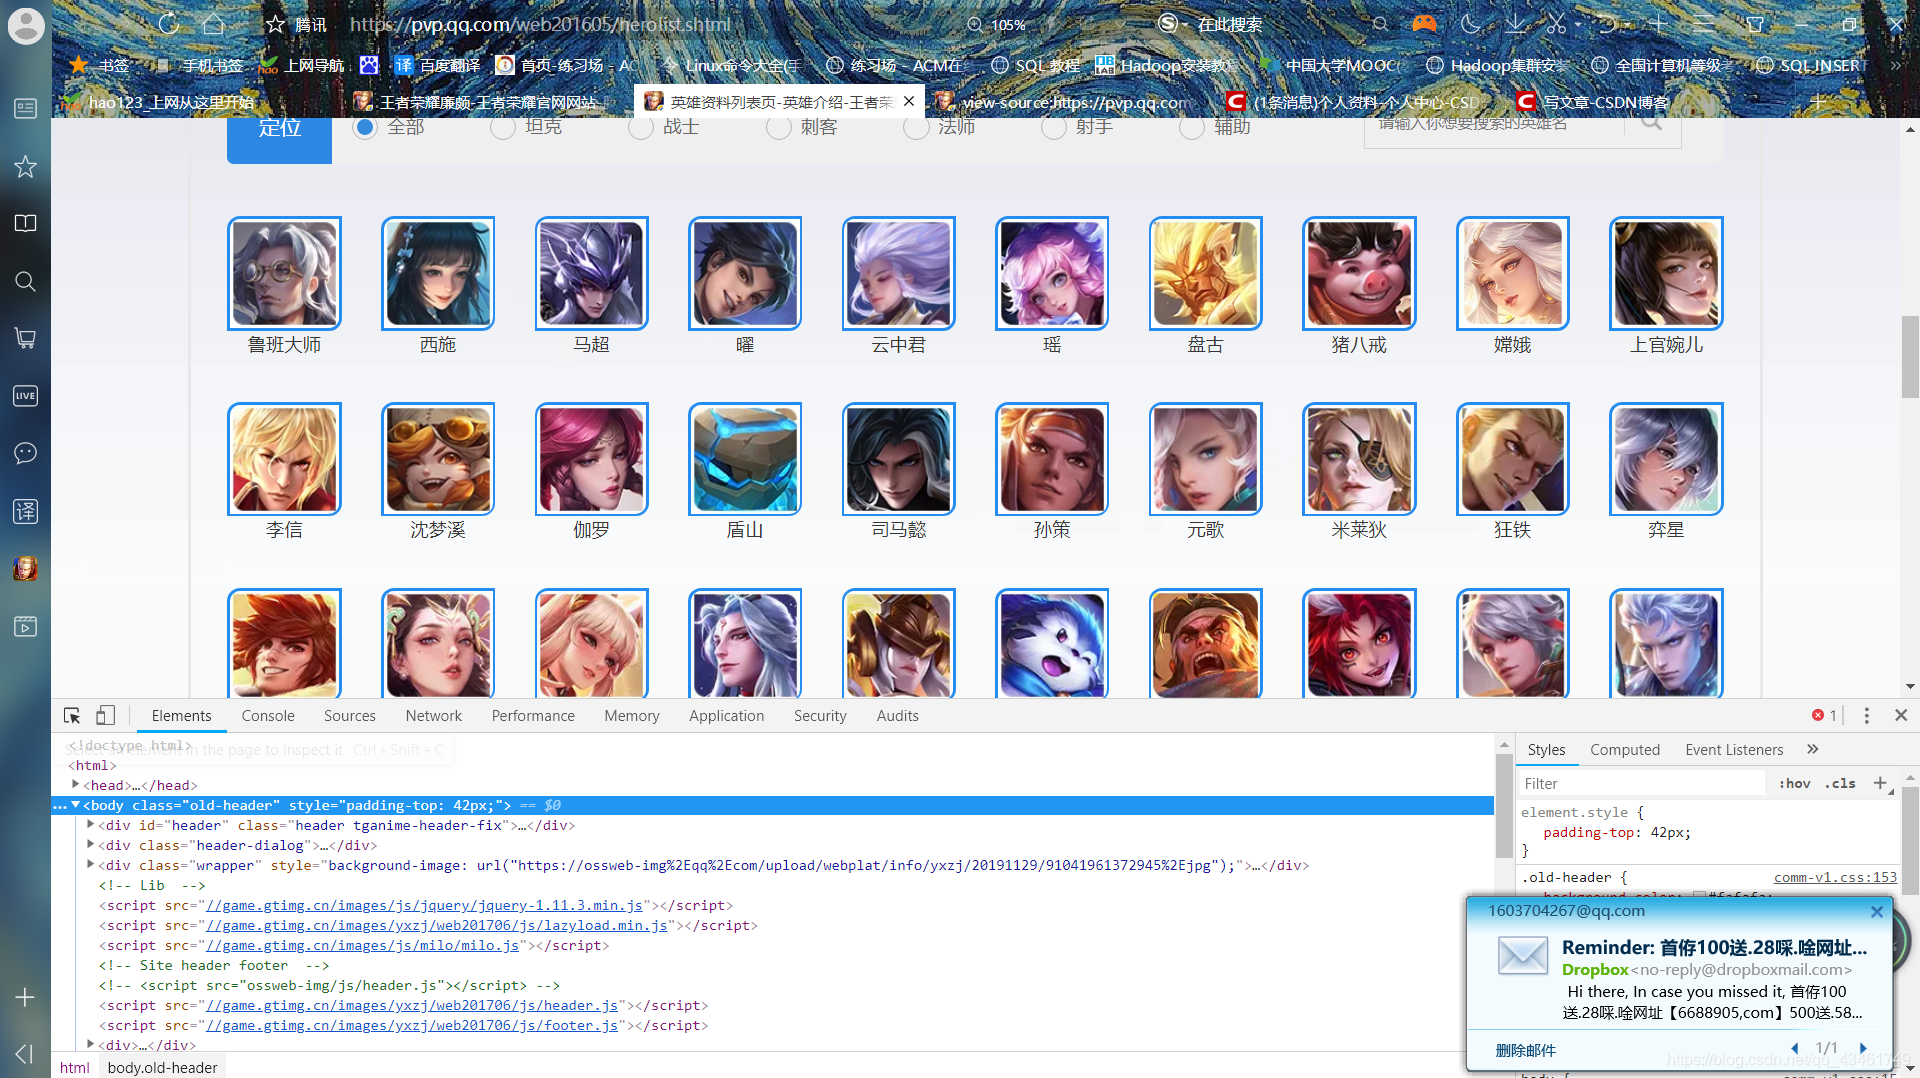Click hero search magnifier button
Screen dimensions: 1920x1078
point(1652,123)
